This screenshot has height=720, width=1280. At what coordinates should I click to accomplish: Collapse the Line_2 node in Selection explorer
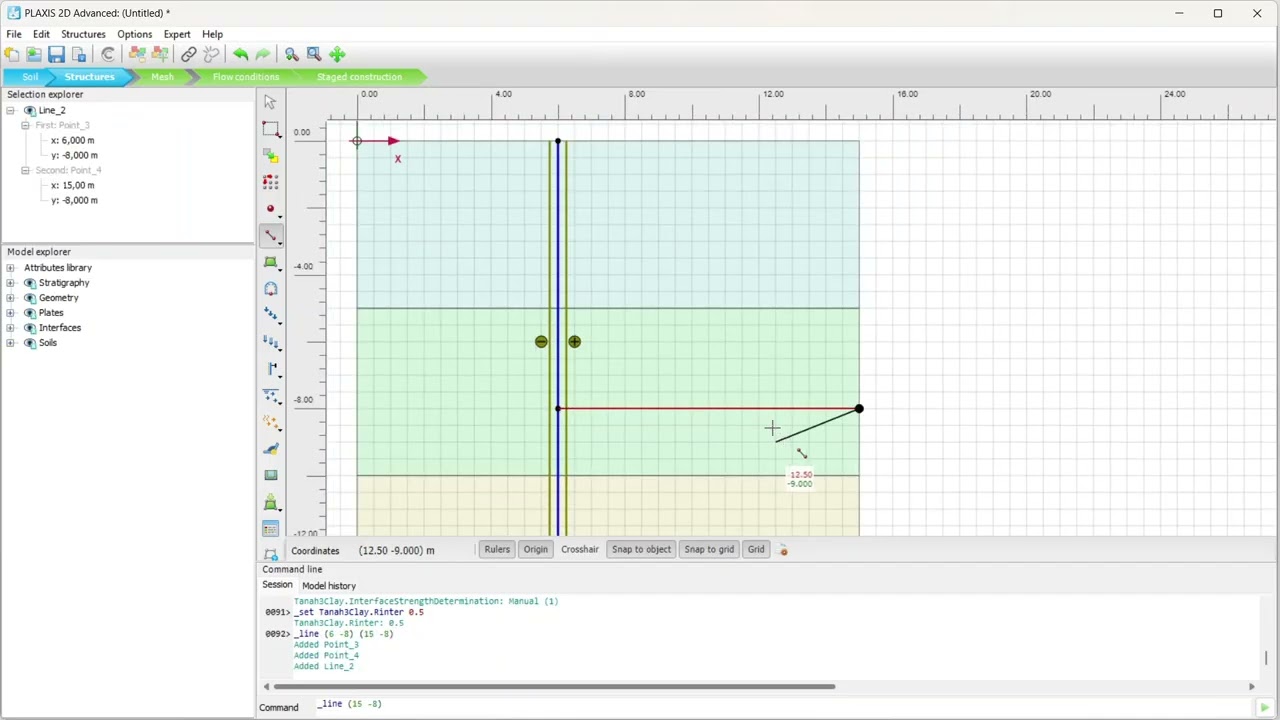pos(10,110)
